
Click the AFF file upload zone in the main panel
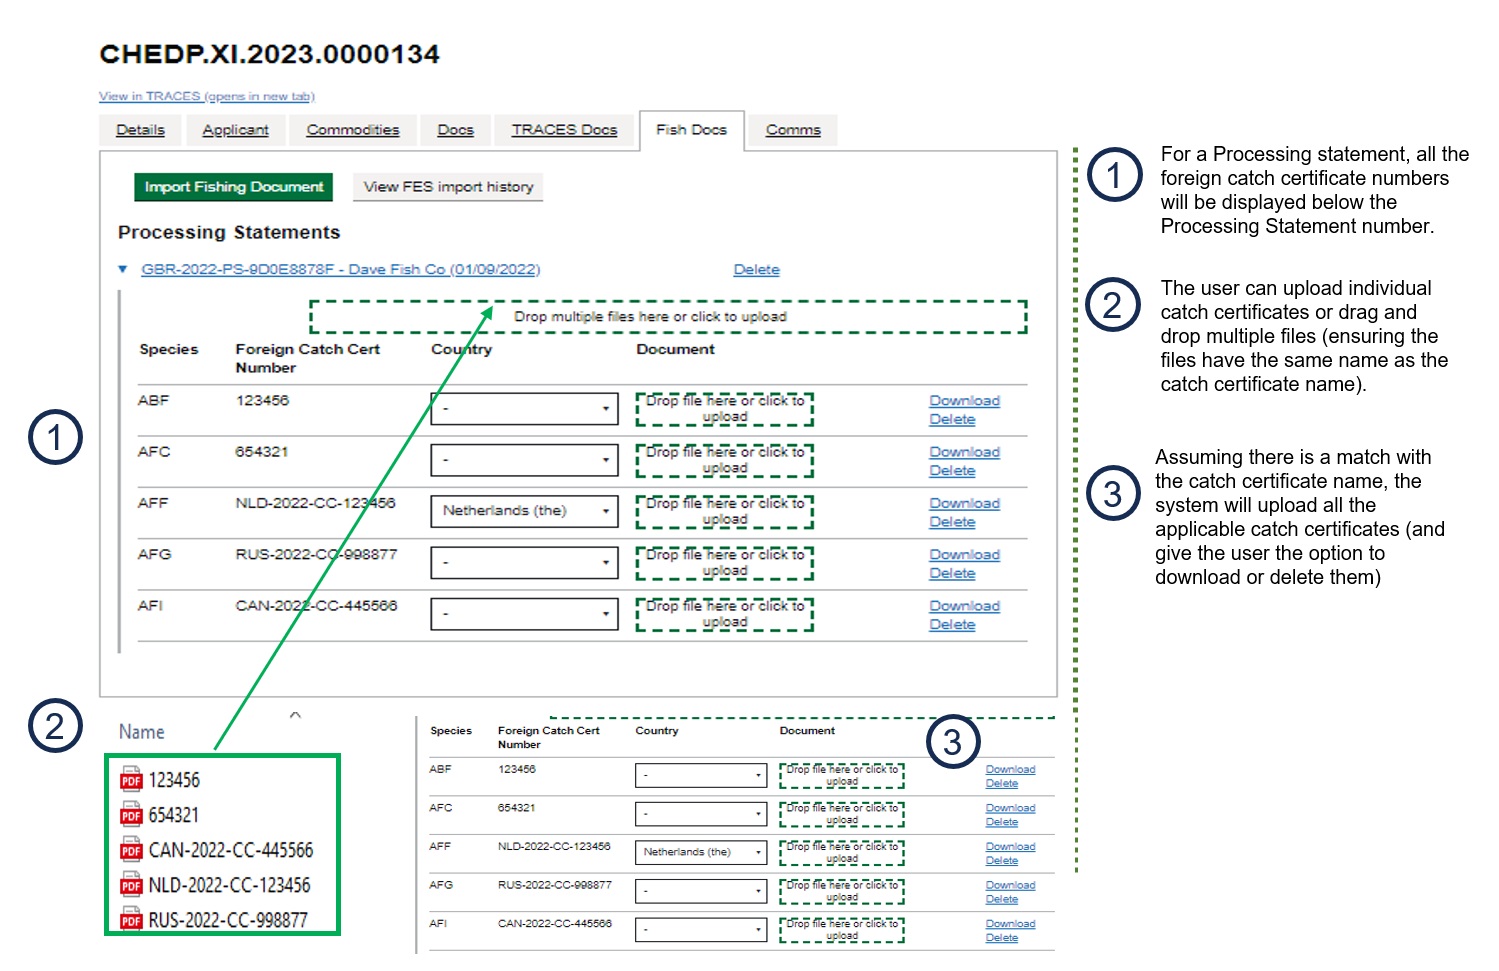tap(725, 511)
